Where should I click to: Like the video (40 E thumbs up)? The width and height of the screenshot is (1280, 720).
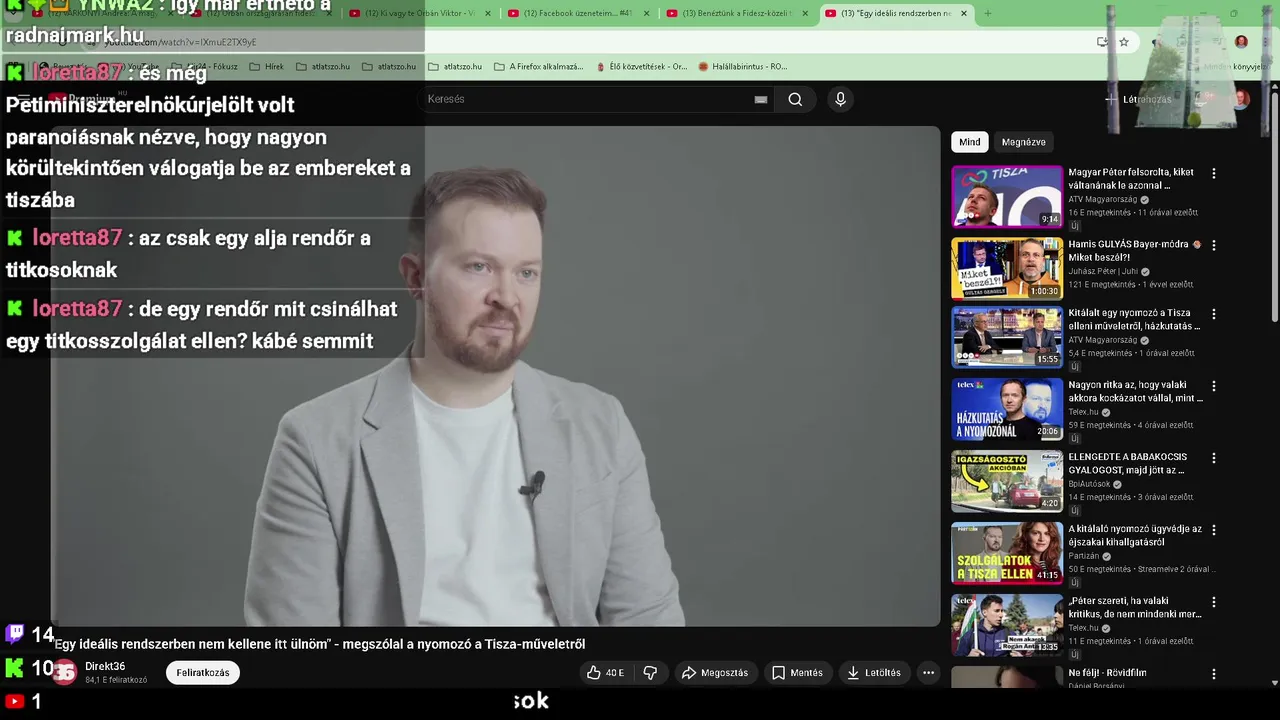pyautogui.click(x=606, y=673)
